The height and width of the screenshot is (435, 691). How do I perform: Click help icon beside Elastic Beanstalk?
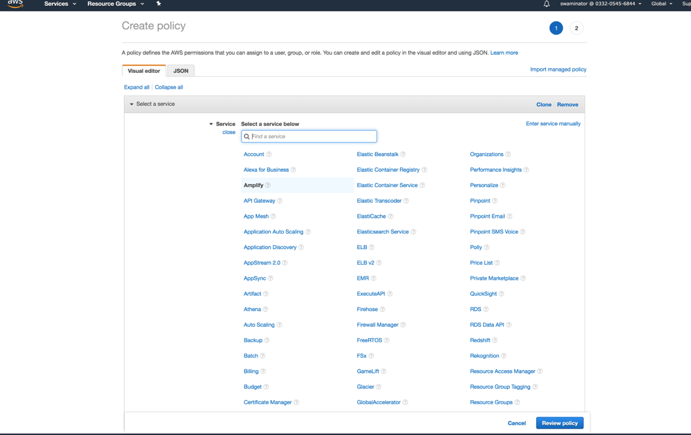click(403, 154)
